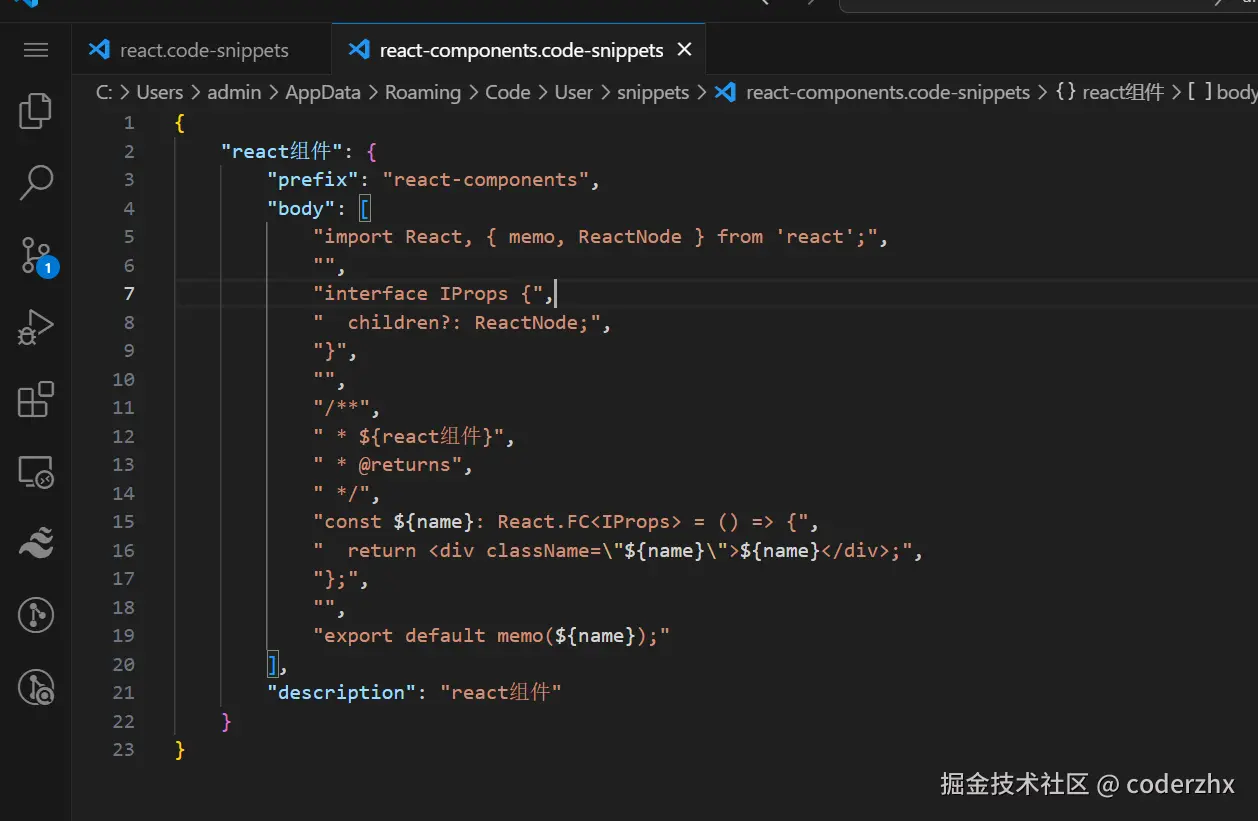
Task: Open the hamburger application menu
Action: [36, 50]
